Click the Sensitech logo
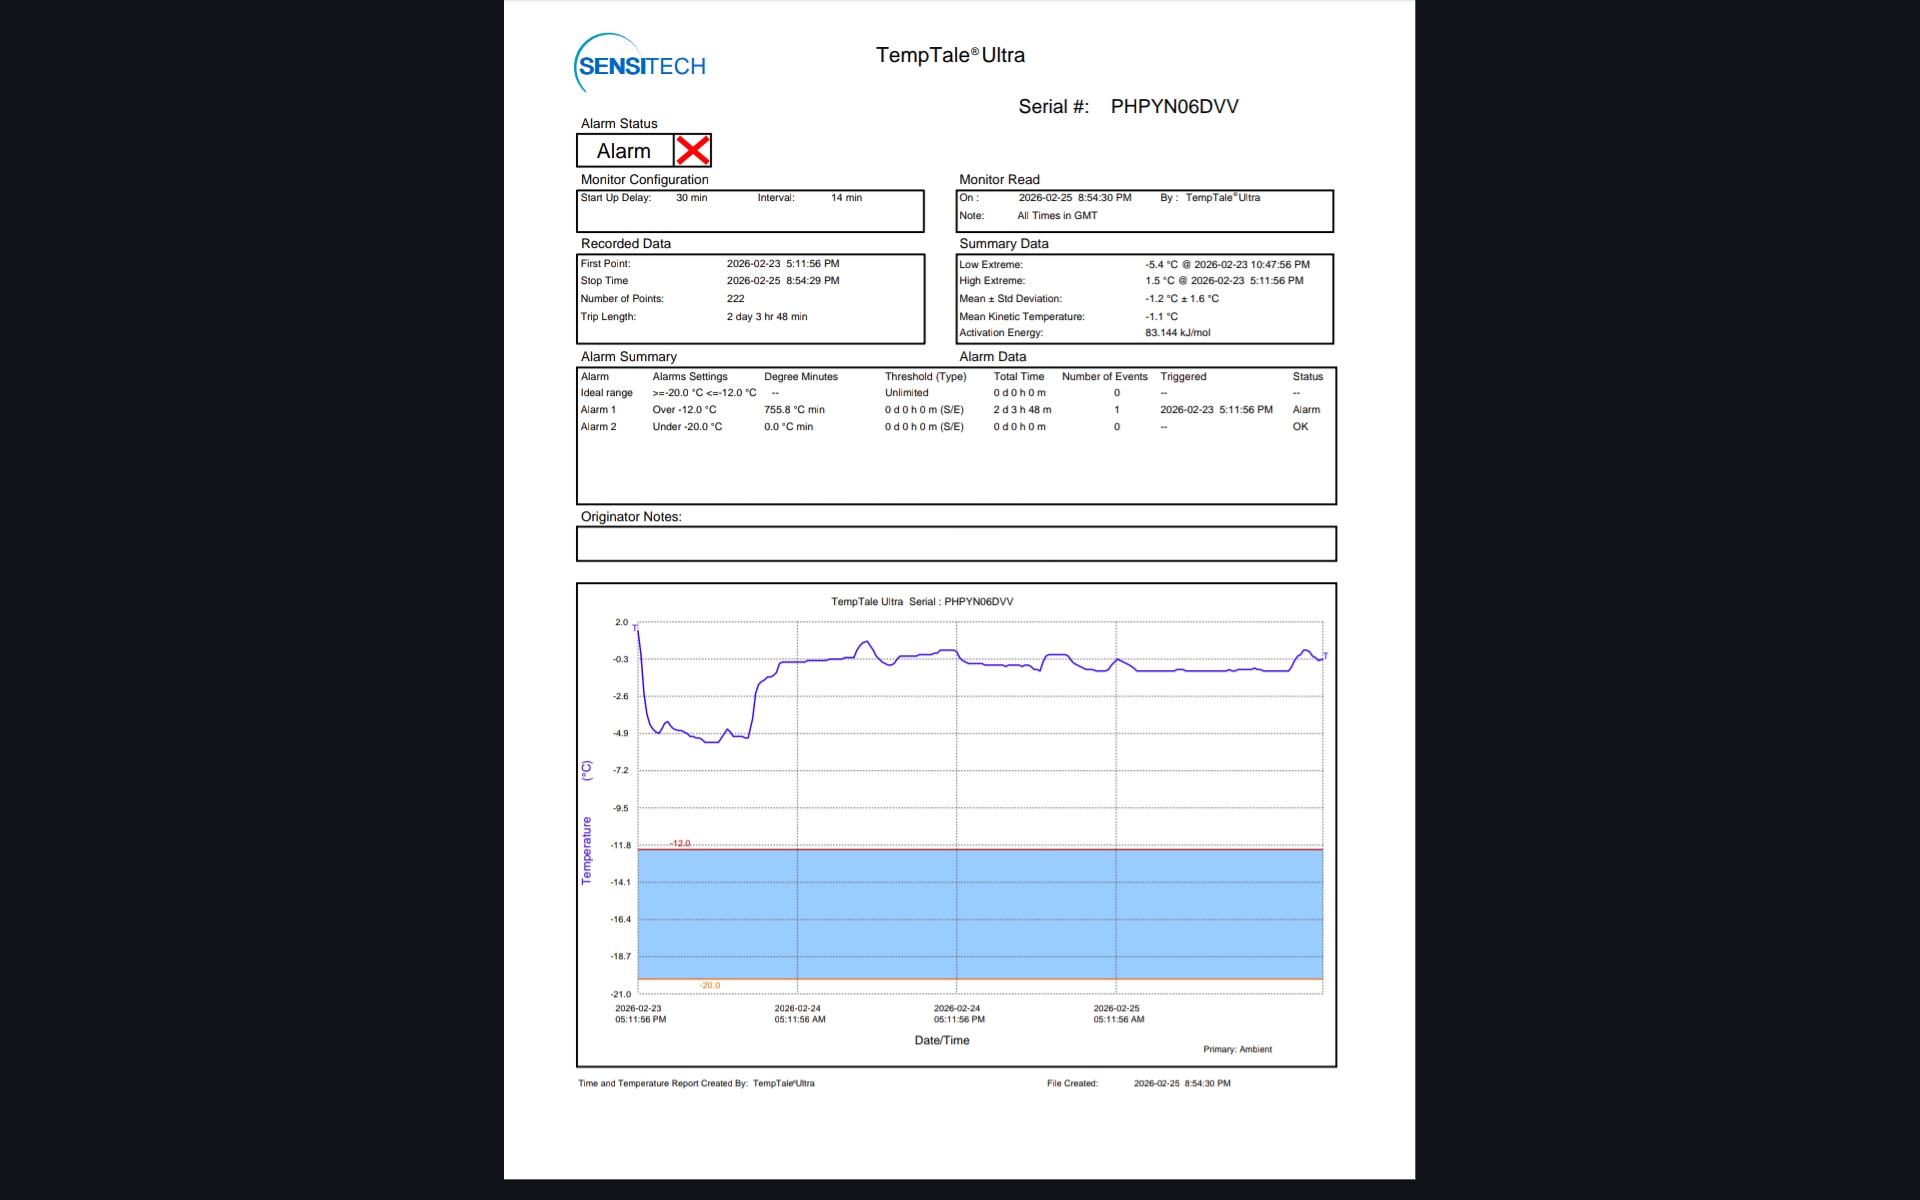The width and height of the screenshot is (1920, 1200). [x=641, y=64]
